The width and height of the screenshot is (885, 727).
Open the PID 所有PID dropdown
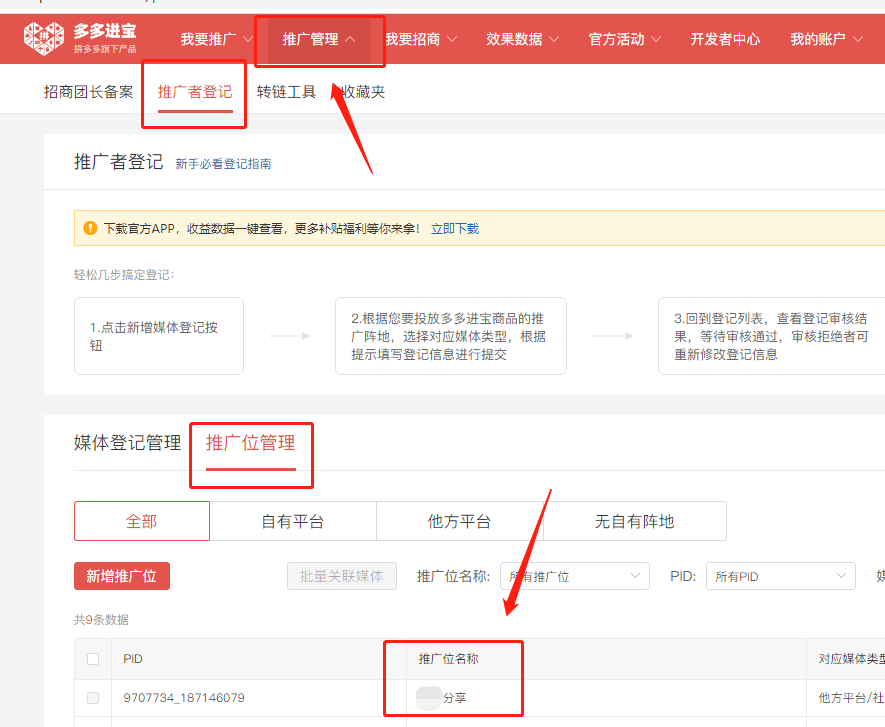(x=781, y=576)
